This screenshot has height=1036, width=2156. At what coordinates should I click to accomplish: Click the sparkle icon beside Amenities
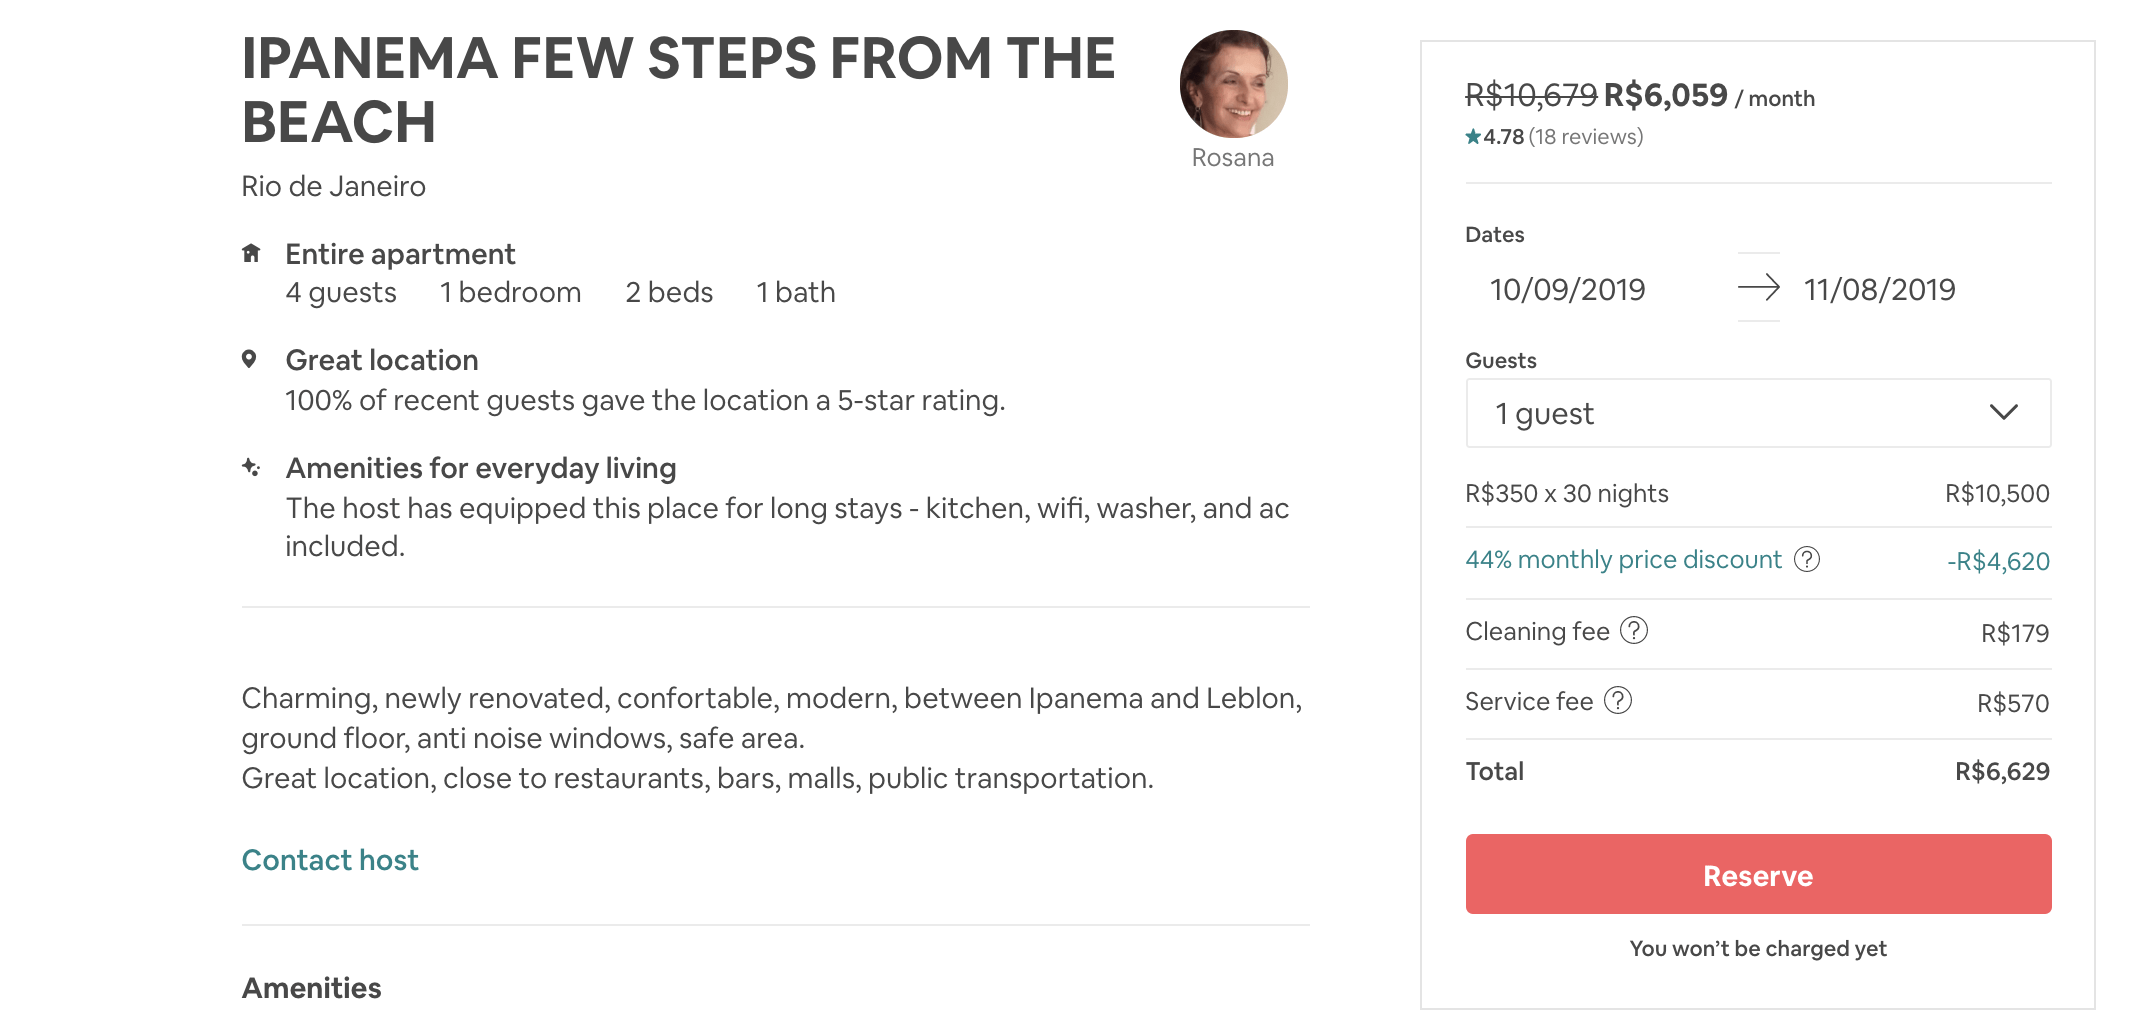(x=251, y=467)
